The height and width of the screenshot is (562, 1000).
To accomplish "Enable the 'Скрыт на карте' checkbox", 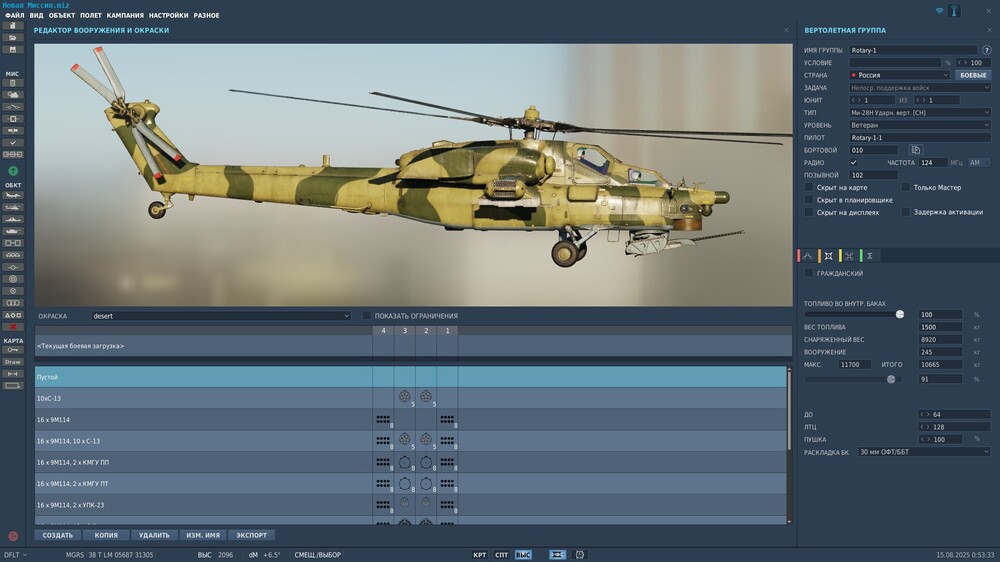I will (x=809, y=187).
